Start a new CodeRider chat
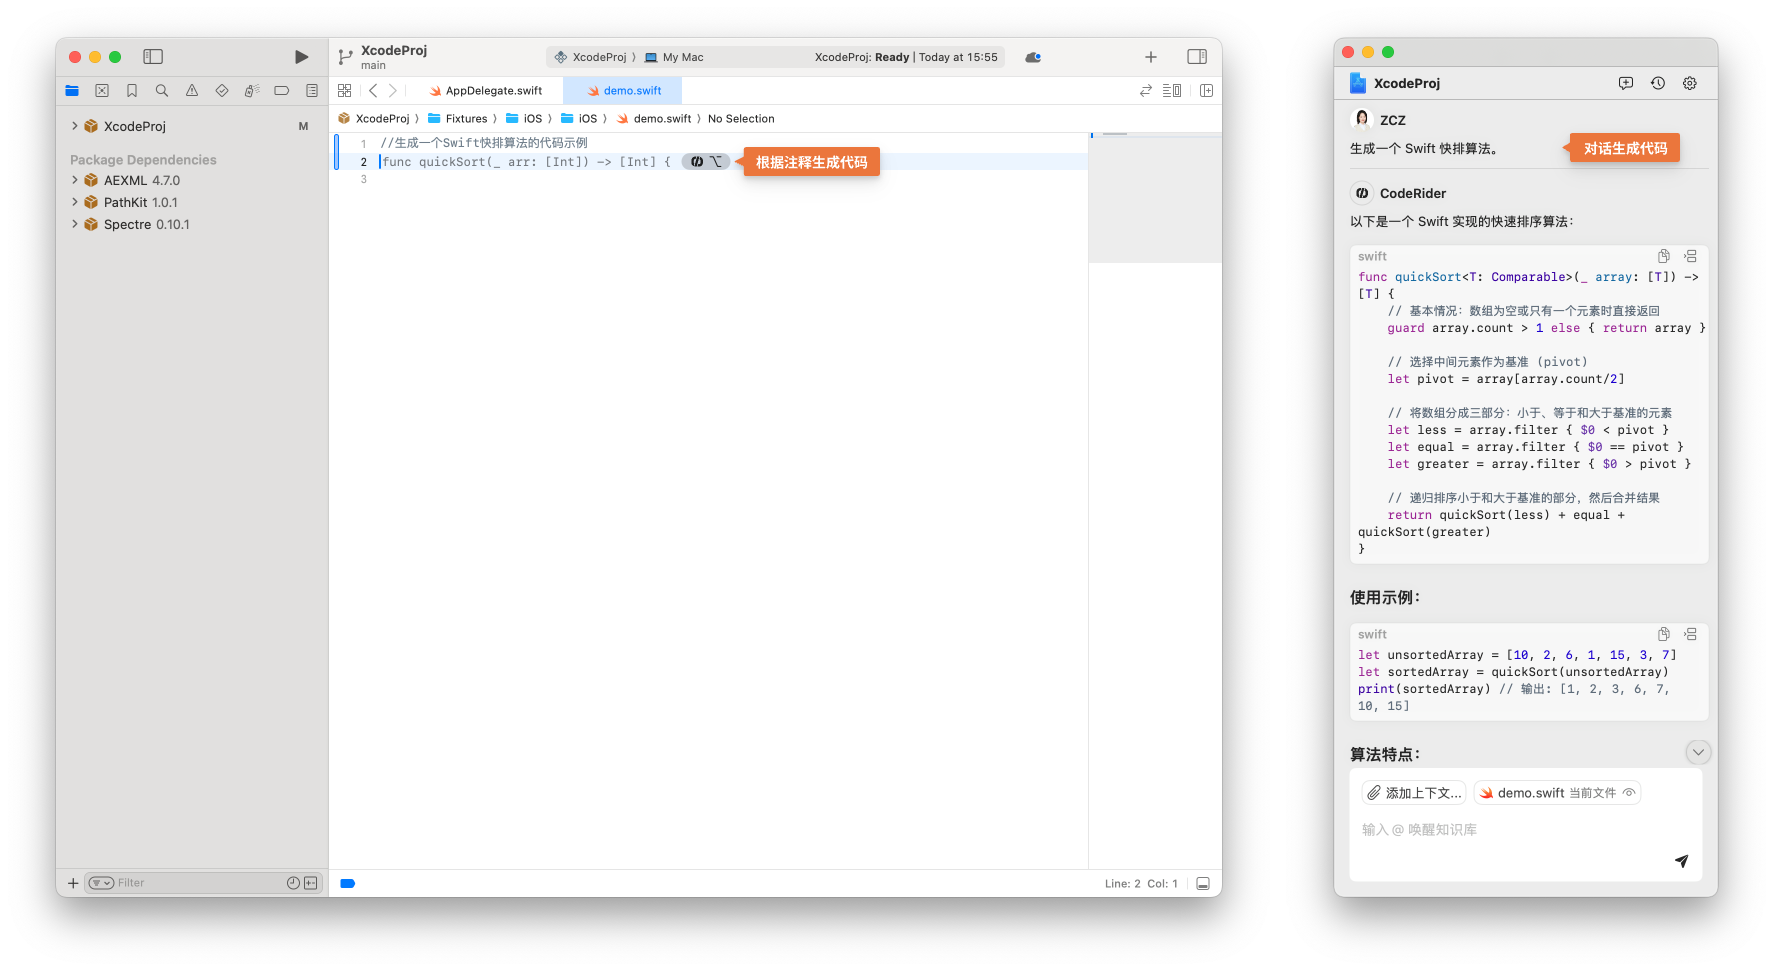This screenshot has height=971, width=1774. tap(1626, 84)
